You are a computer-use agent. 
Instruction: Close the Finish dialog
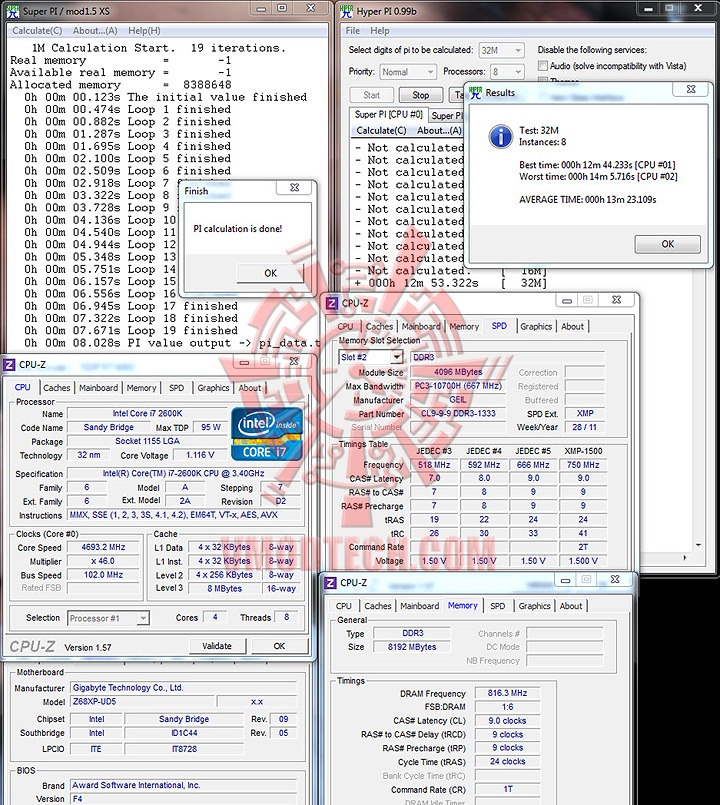[294, 188]
